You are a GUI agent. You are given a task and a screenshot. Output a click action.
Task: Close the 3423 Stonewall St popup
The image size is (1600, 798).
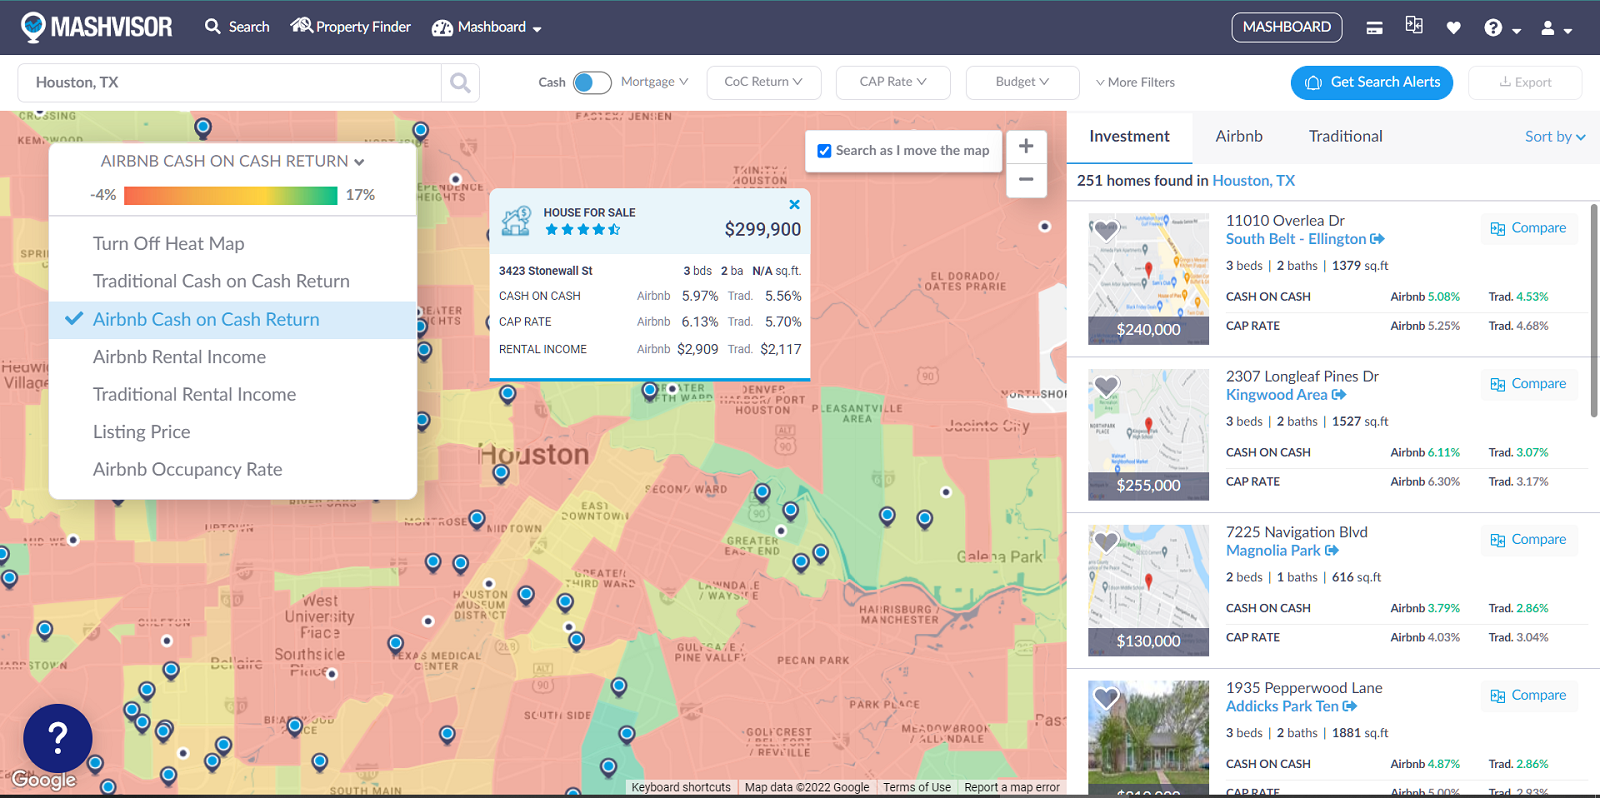794,205
